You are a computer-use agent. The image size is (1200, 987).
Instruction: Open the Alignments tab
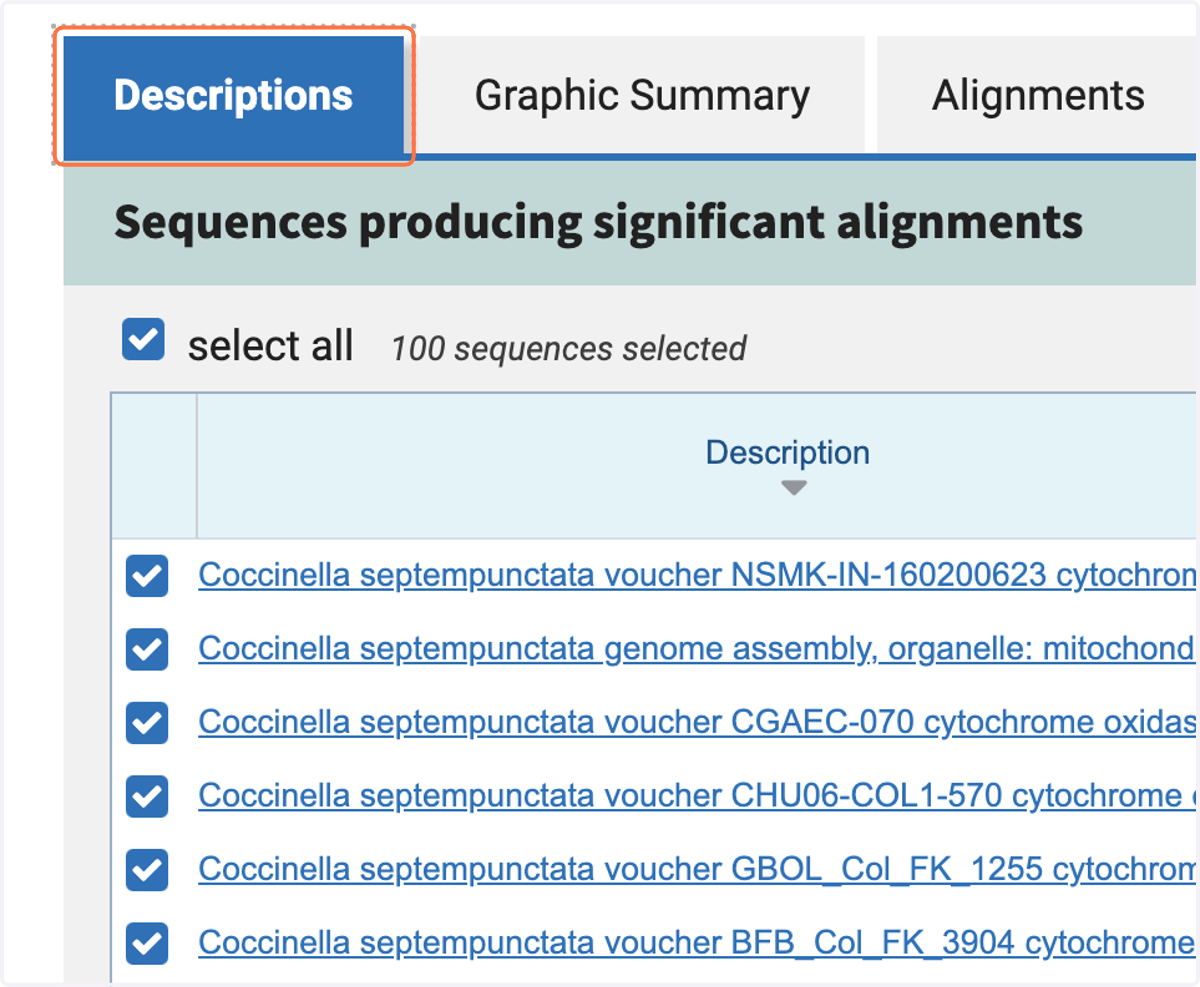coord(1038,96)
